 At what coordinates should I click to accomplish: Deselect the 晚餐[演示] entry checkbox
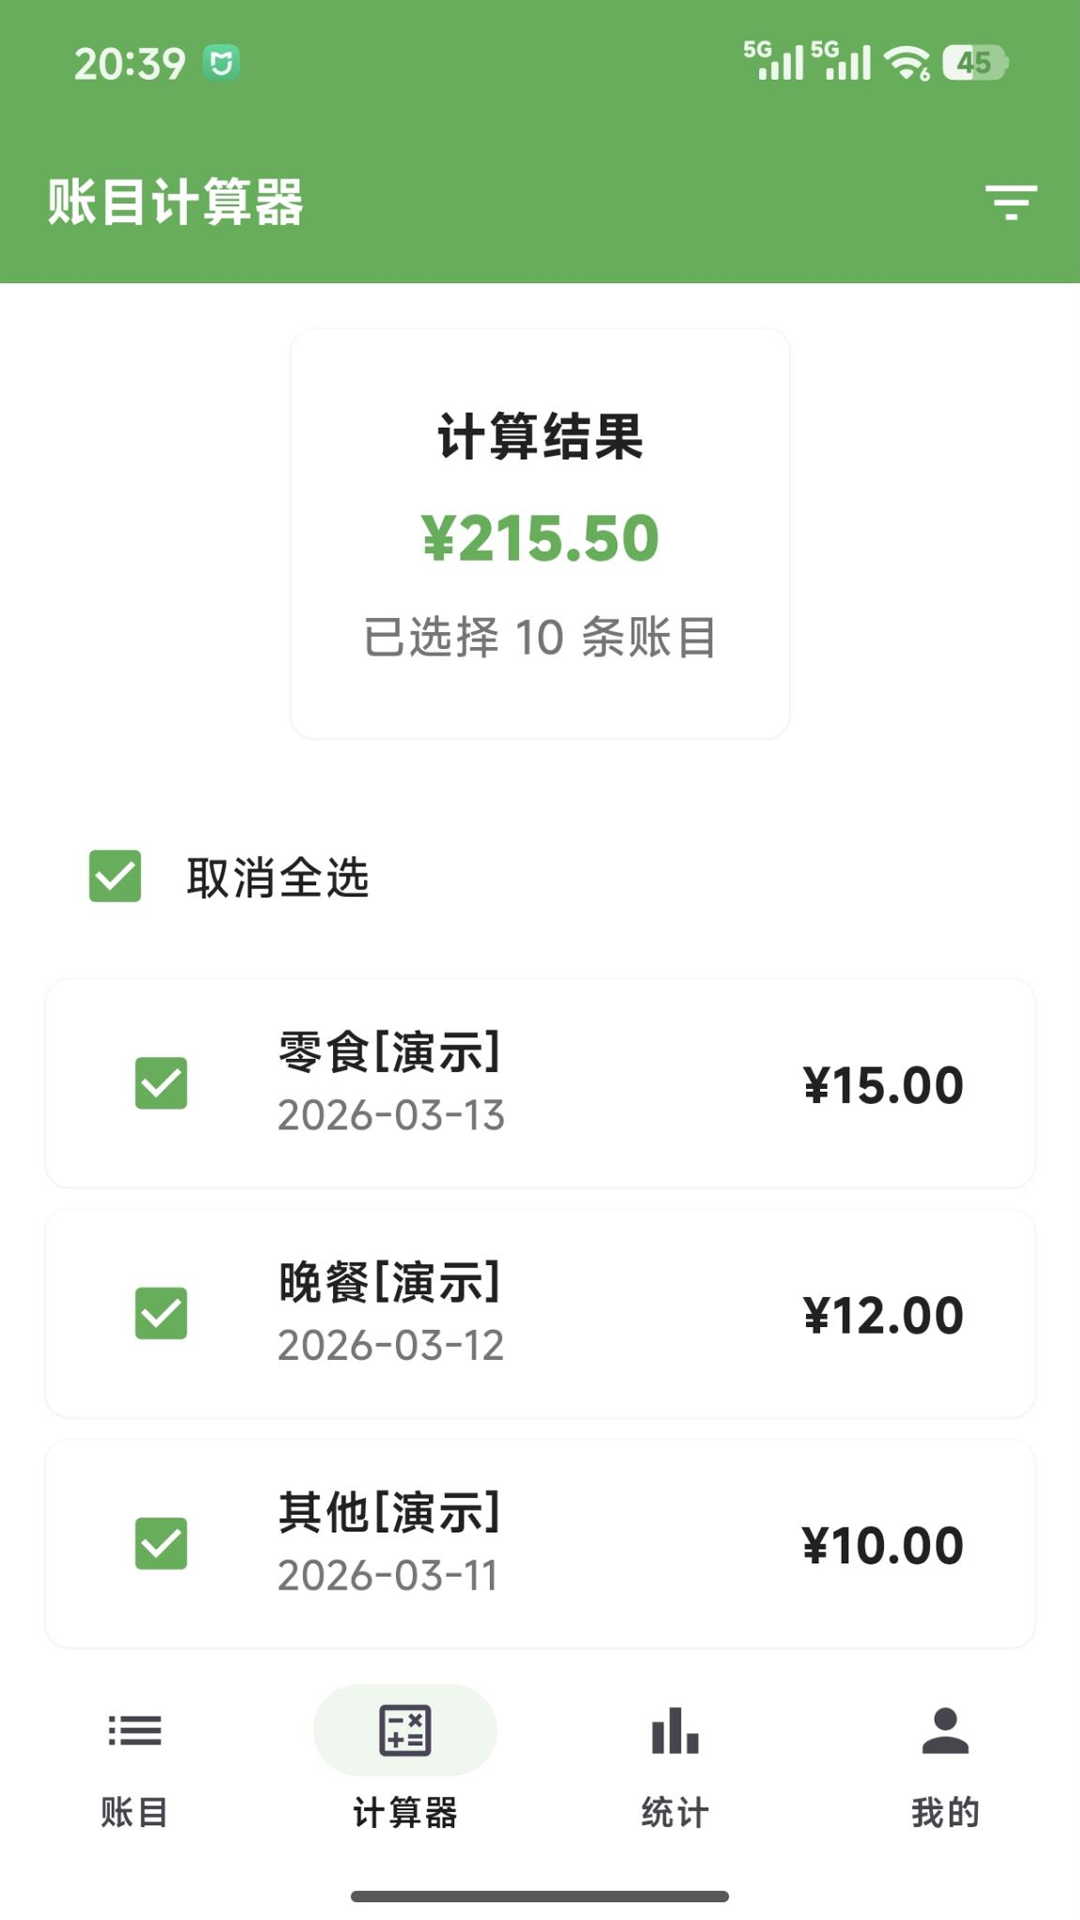(x=161, y=1313)
